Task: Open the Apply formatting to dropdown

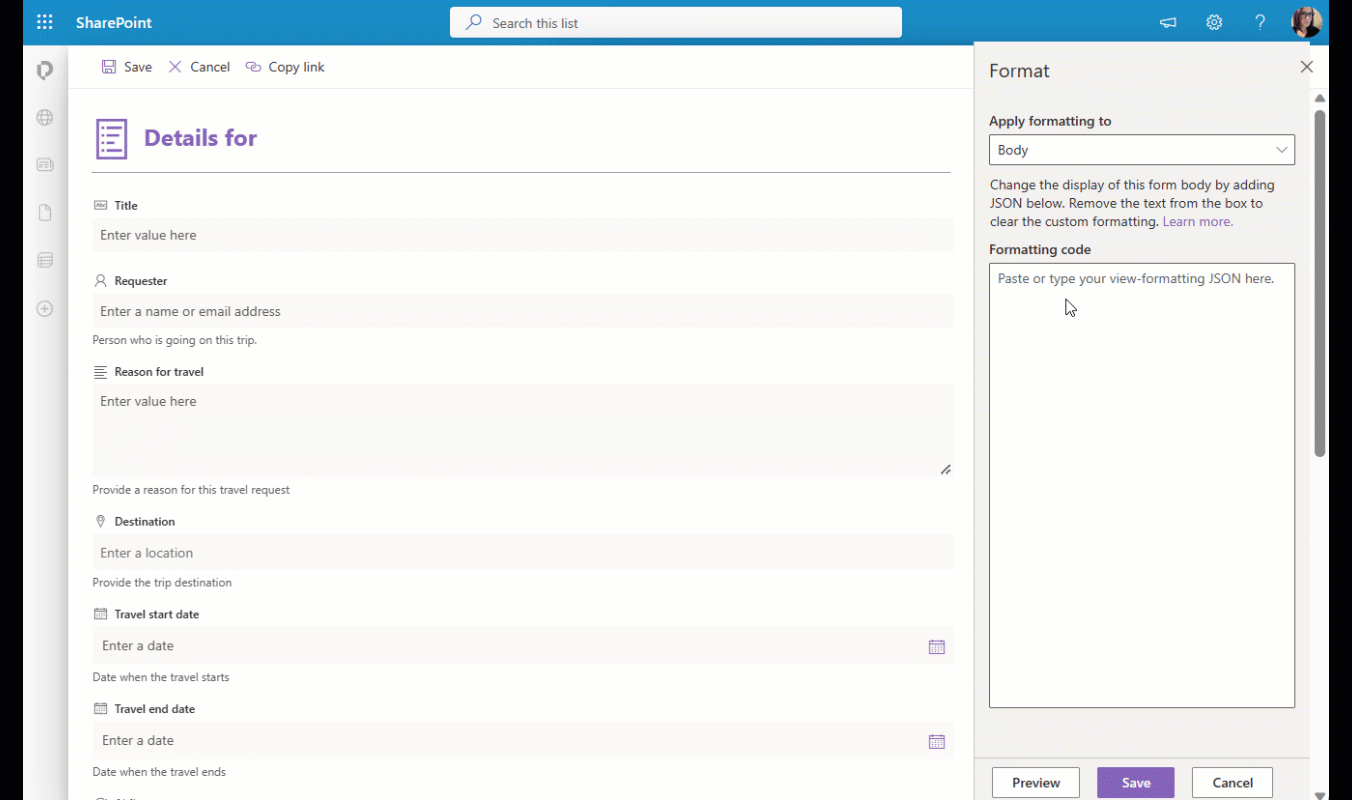Action: (x=1141, y=149)
